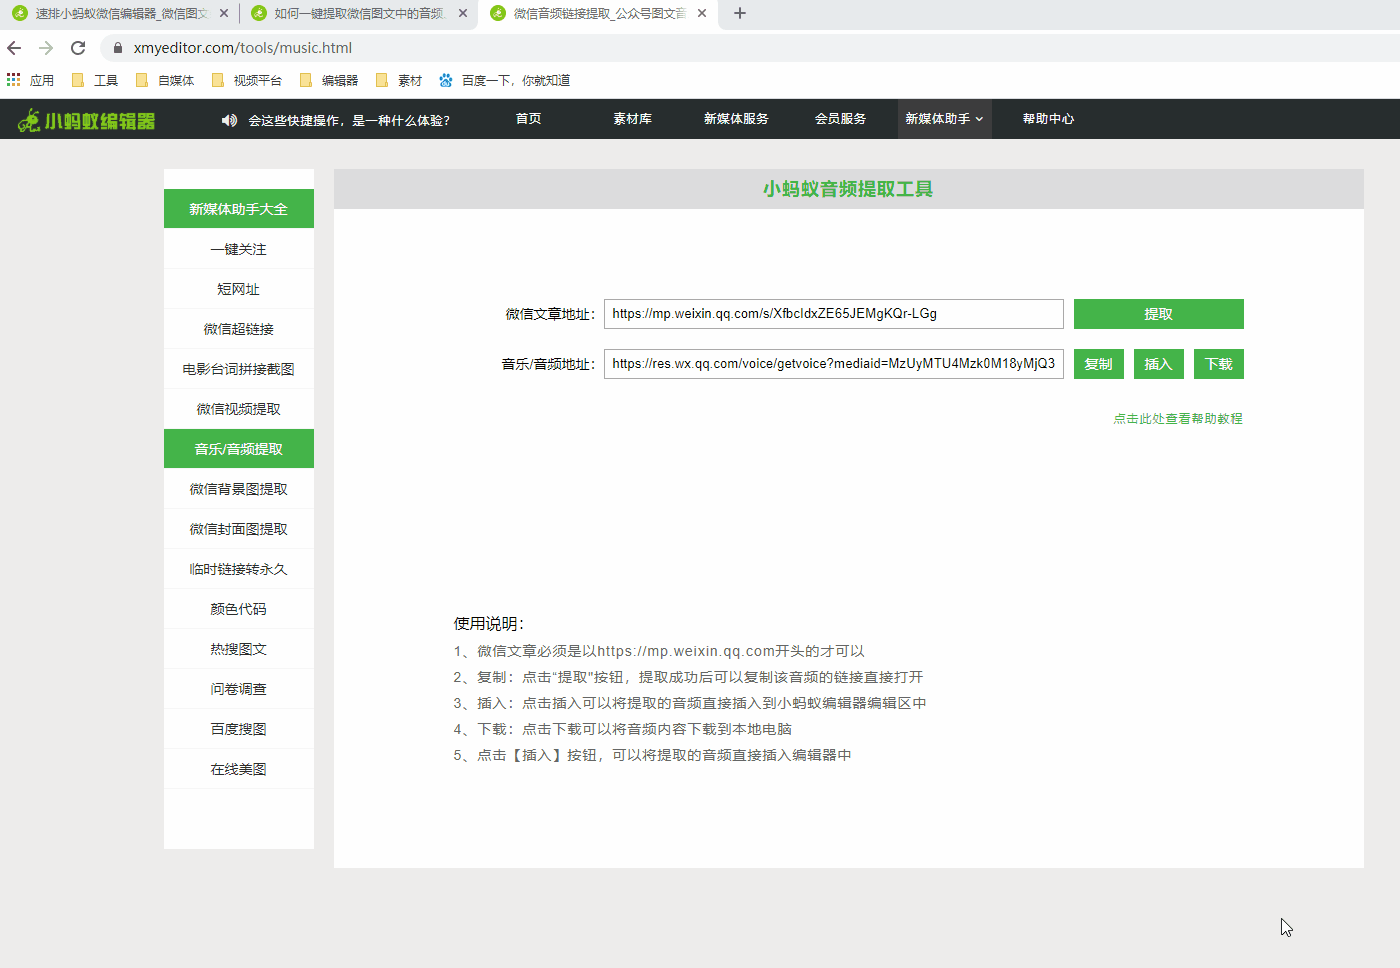Image resolution: width=1400 pixels, height=968 pixels.
Task: Open the 素材 bookmark folder
Action: pyautogui.click(x=399, y=80)
